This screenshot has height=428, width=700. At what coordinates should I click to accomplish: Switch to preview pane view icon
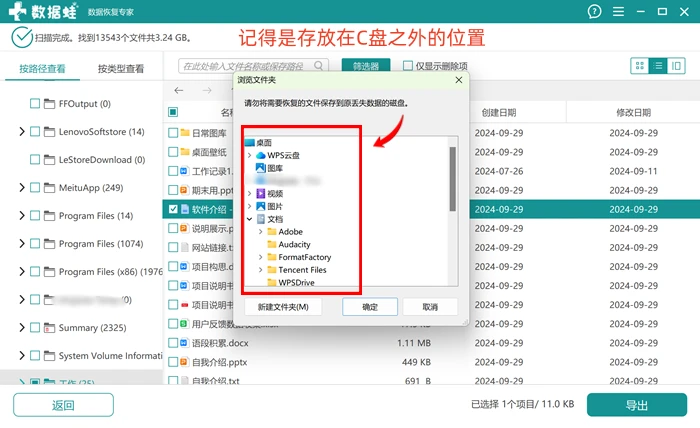676,66
